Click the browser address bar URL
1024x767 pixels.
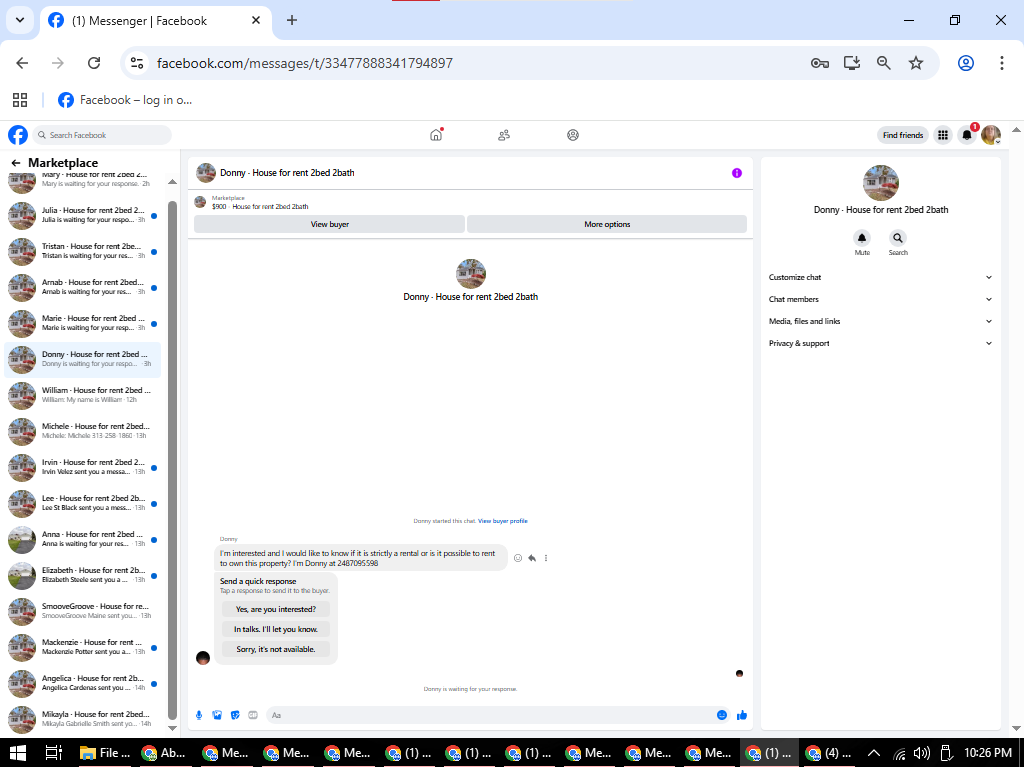tap(305, 63)
